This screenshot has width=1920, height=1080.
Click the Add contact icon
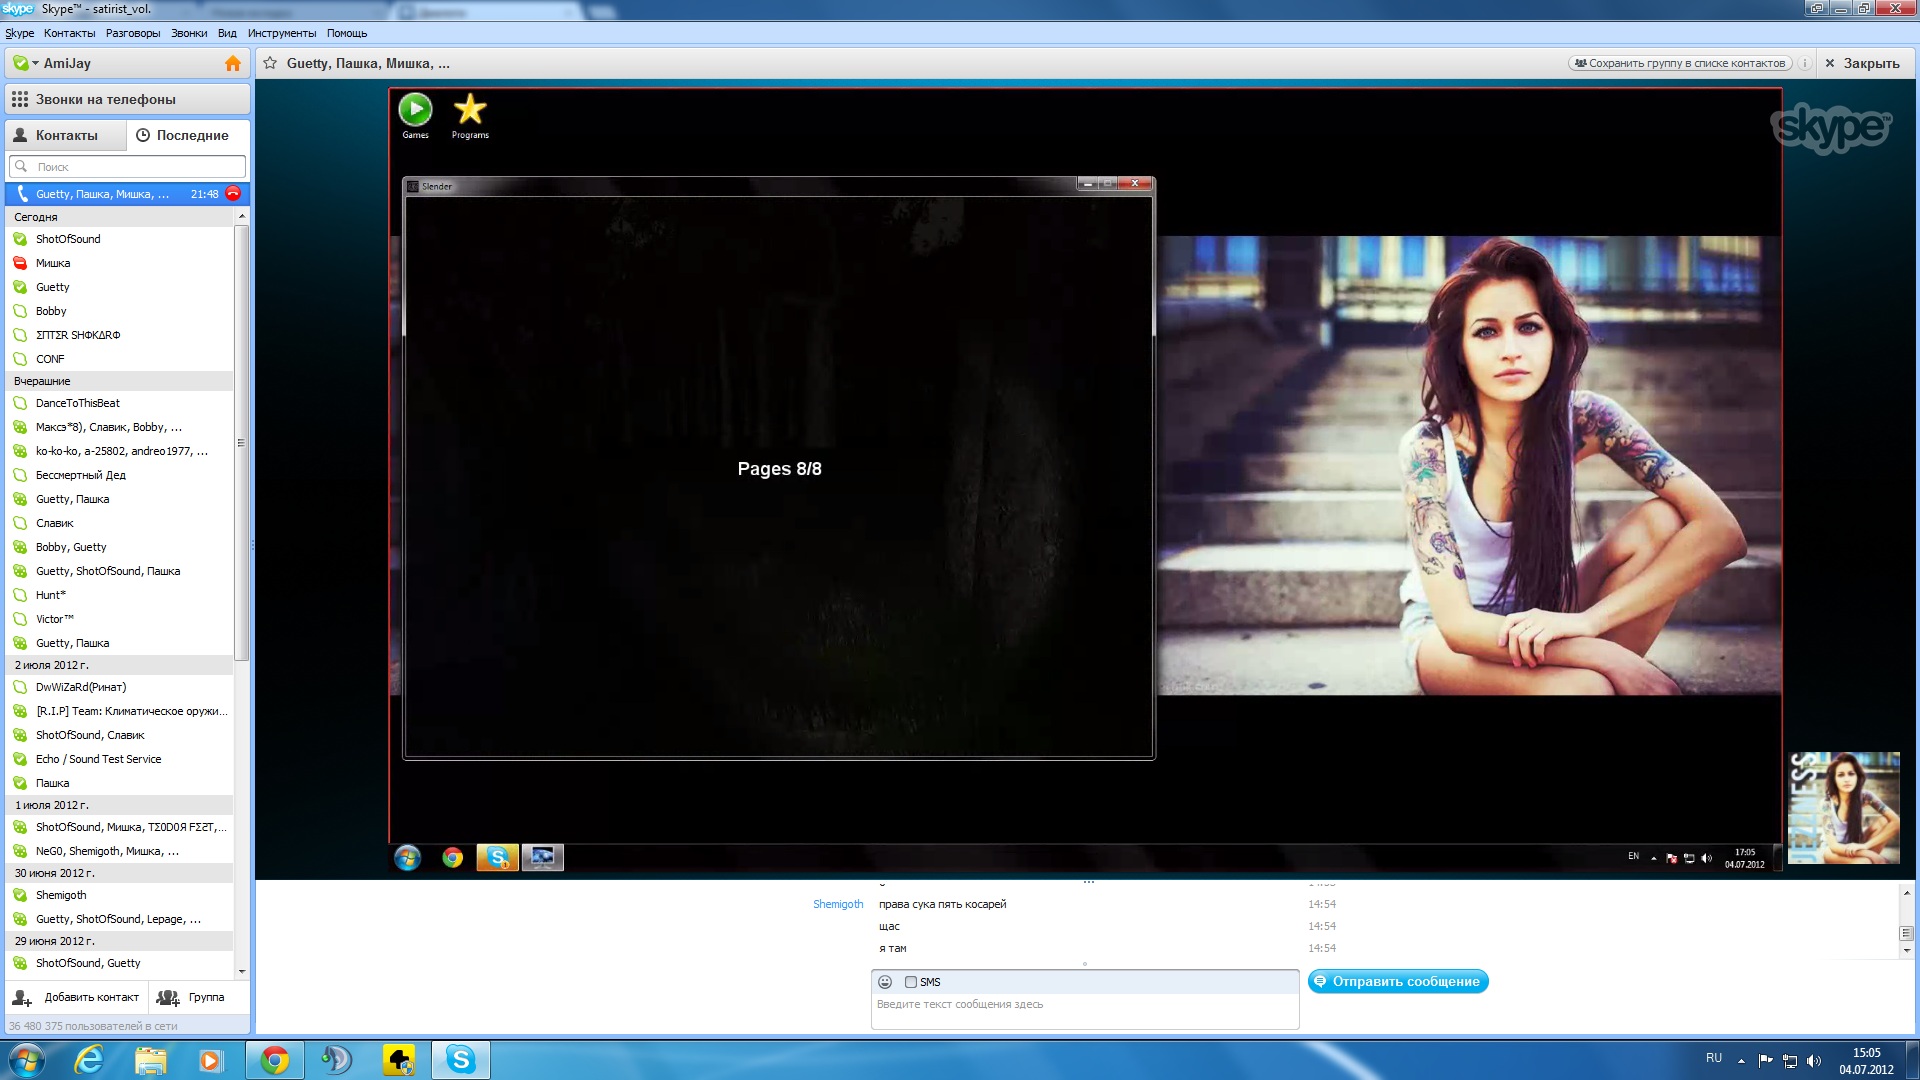coord(22,997)
